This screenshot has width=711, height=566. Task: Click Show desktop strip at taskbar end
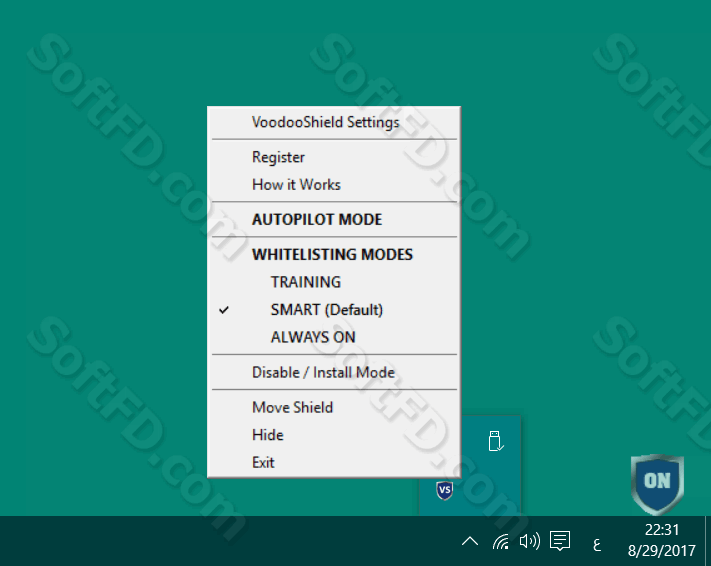click(708, 541)
